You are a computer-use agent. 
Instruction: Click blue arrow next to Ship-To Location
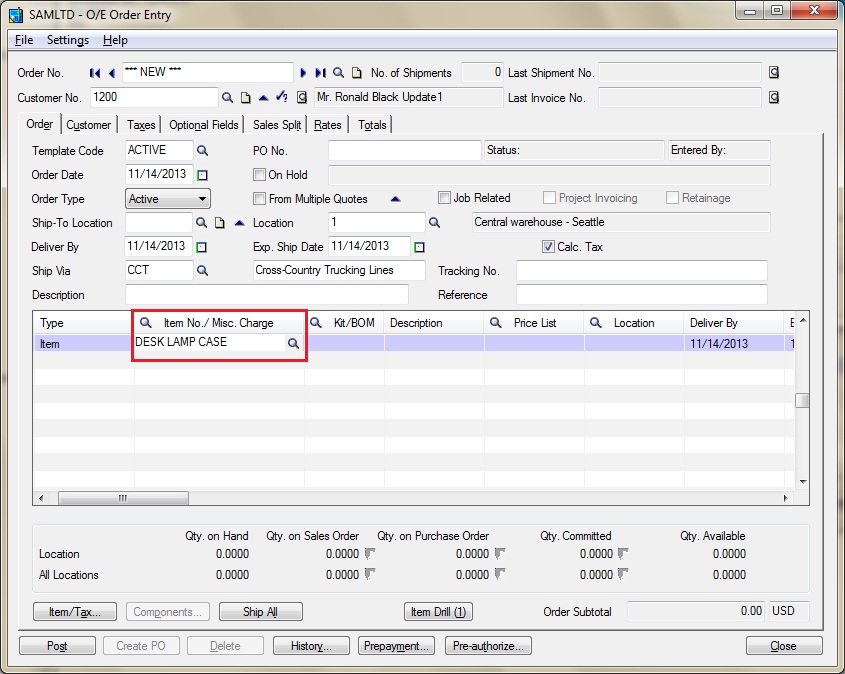tap(239, 223)
